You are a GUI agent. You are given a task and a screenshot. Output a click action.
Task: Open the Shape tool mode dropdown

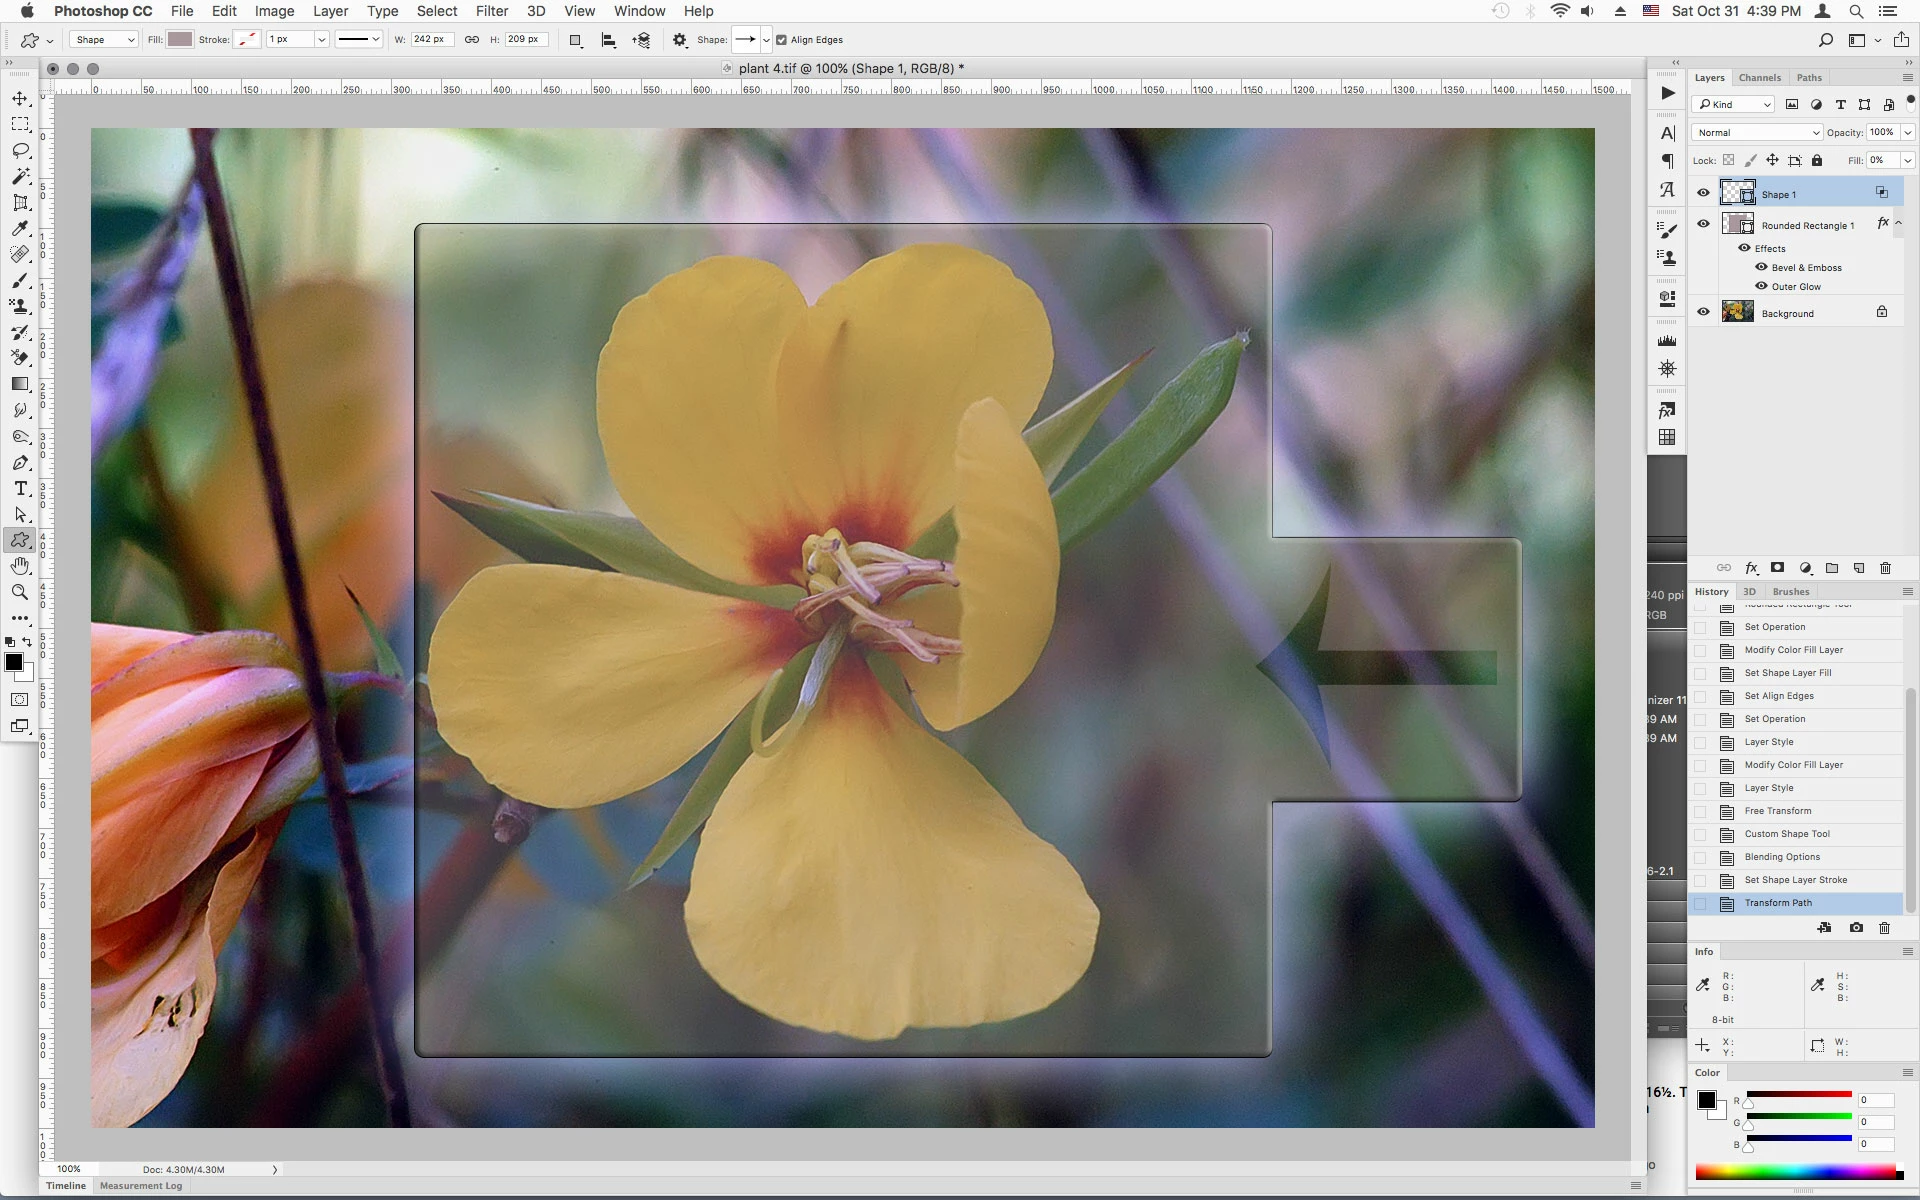pos(104,40)
